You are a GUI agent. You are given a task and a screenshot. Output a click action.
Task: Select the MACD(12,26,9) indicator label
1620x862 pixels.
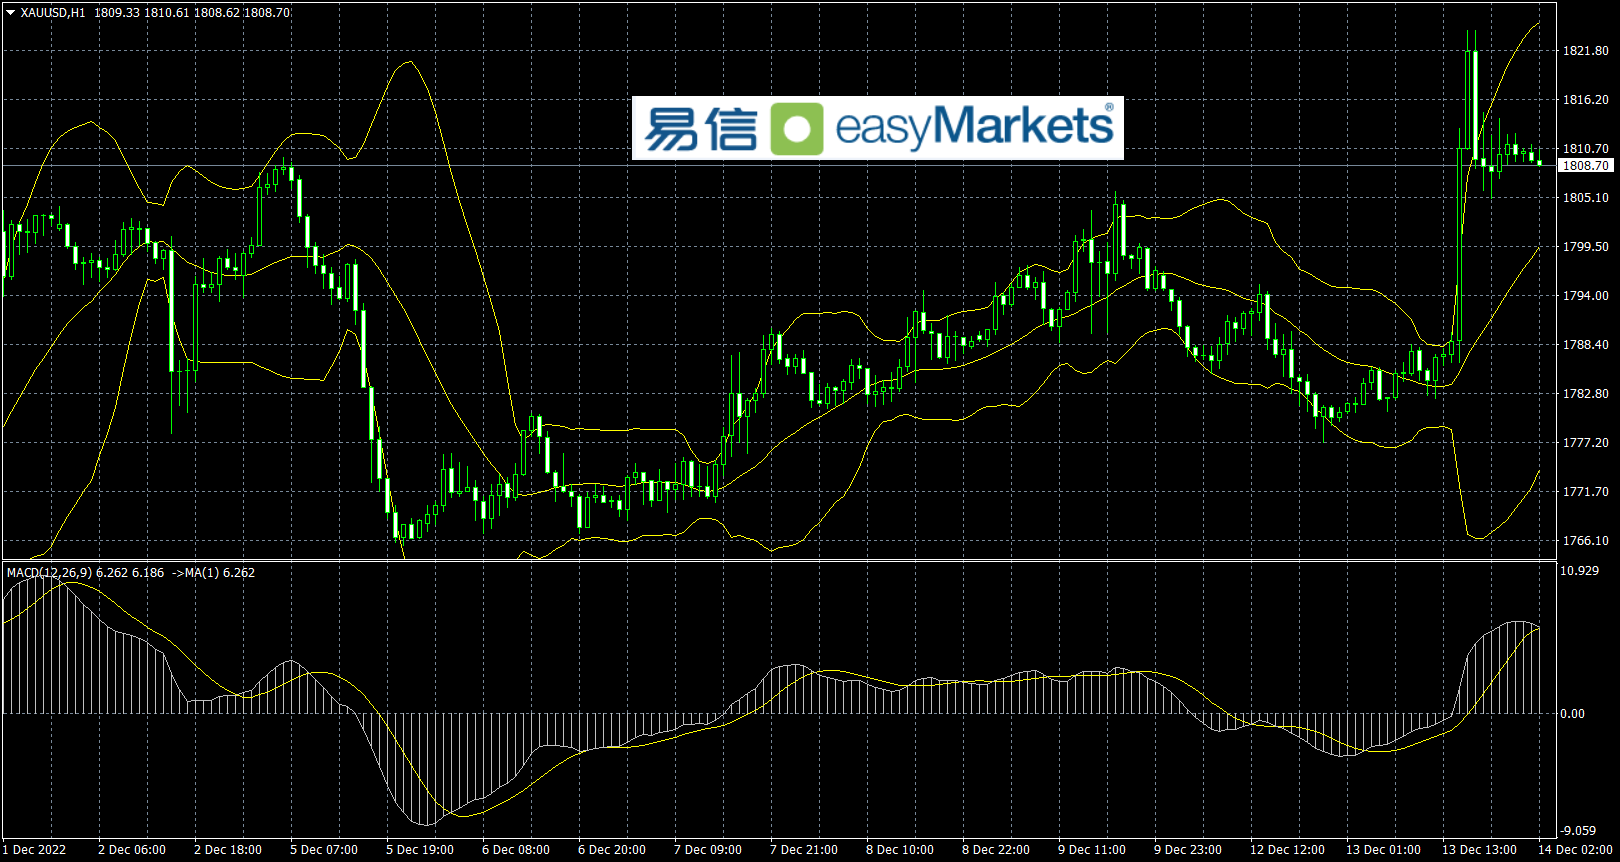coord(49,573)
